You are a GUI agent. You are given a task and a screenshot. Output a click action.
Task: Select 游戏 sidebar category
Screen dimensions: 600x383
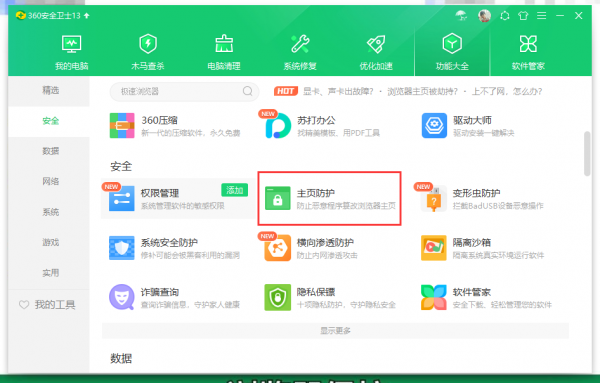[x=50, y=242]
